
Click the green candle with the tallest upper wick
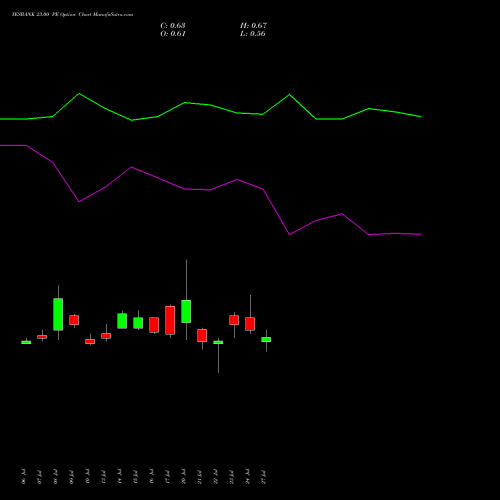pyautogui.click(x=186, y=311)
